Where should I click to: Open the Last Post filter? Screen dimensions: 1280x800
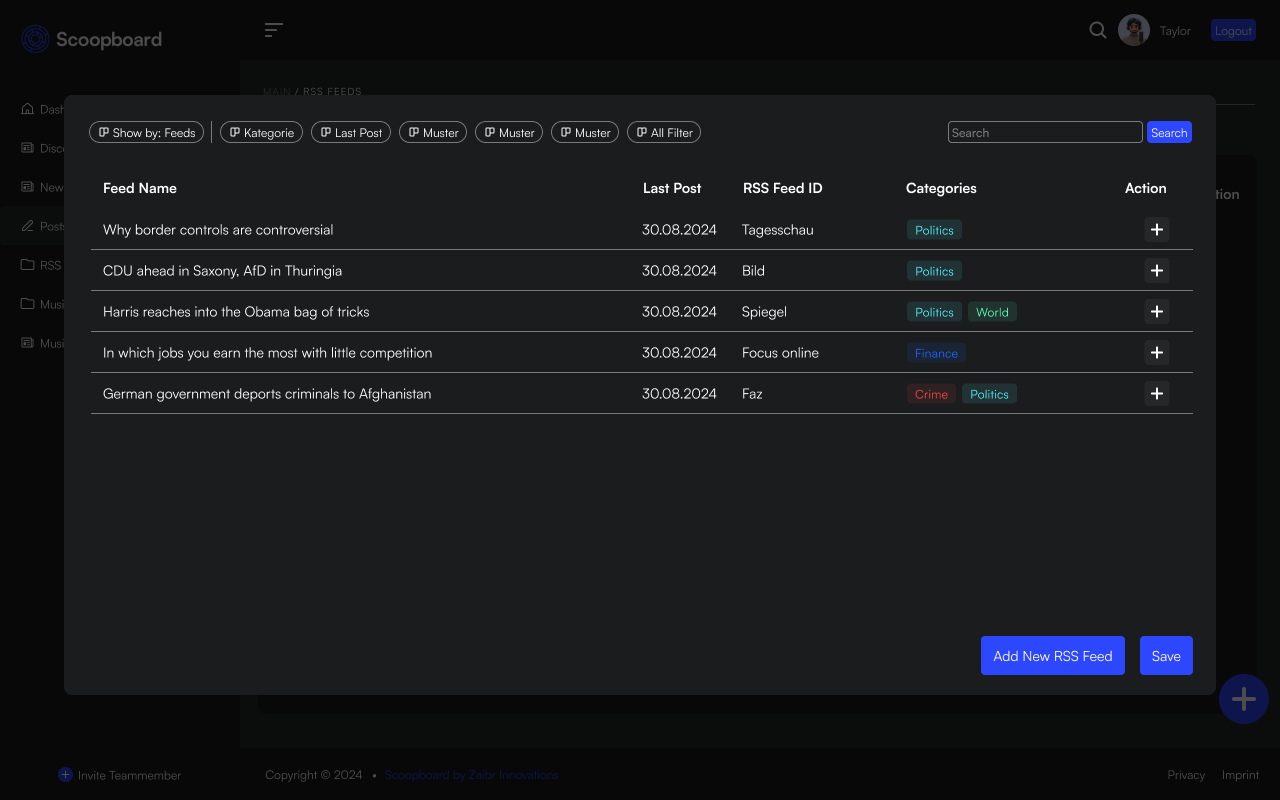[x=351, y=132]
